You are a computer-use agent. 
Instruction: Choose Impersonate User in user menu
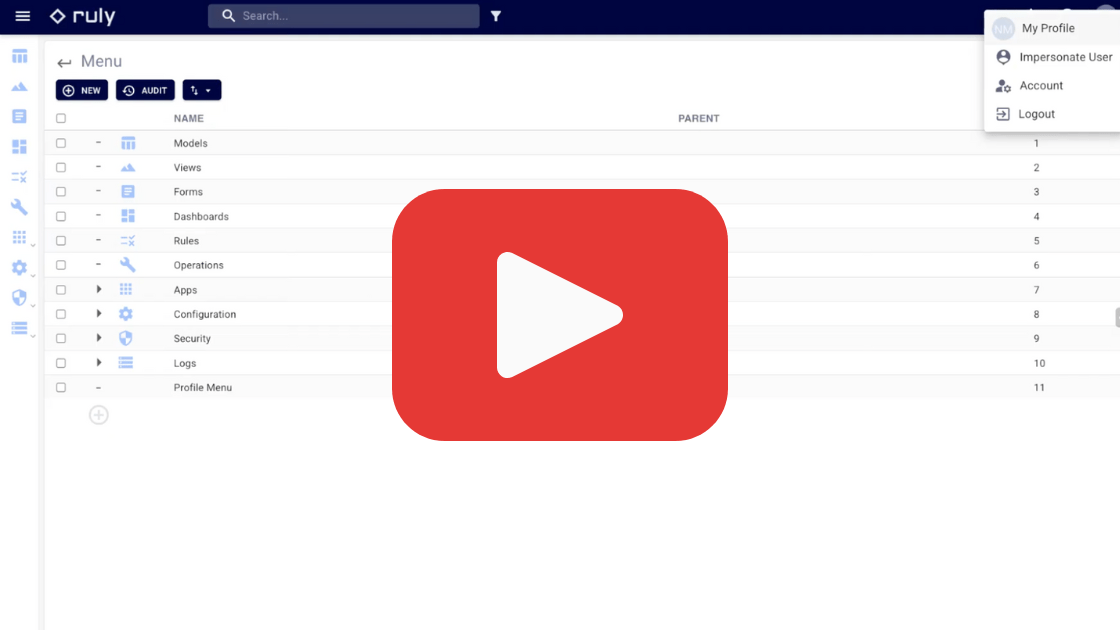coord(1052,57)
